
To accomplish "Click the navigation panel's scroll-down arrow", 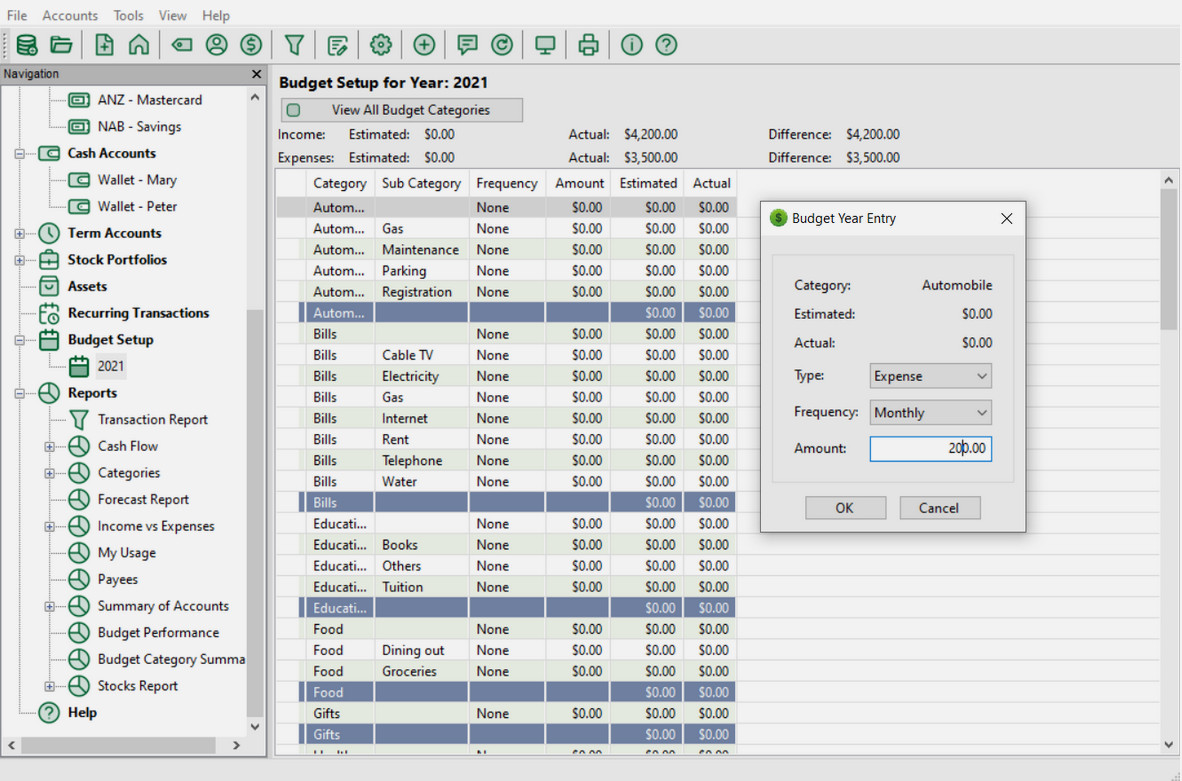I will click(x=255, y=727).
